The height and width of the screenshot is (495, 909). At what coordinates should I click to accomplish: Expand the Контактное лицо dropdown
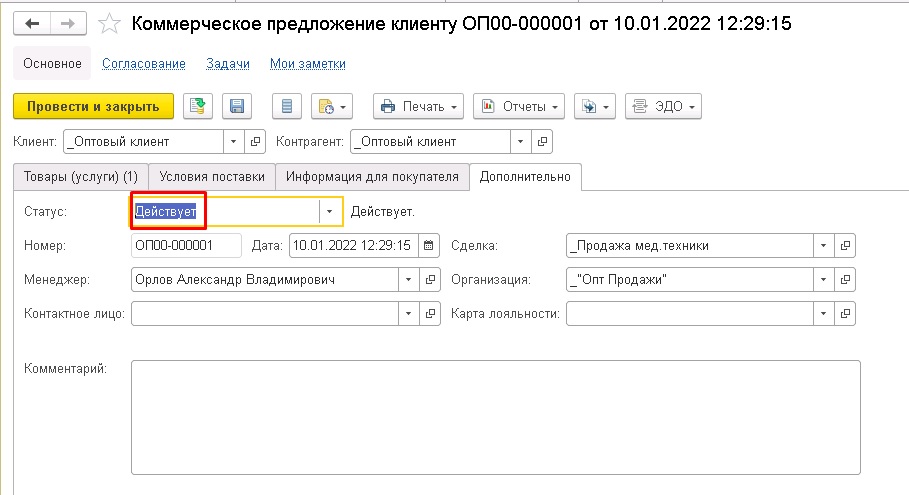click(408, 314)
